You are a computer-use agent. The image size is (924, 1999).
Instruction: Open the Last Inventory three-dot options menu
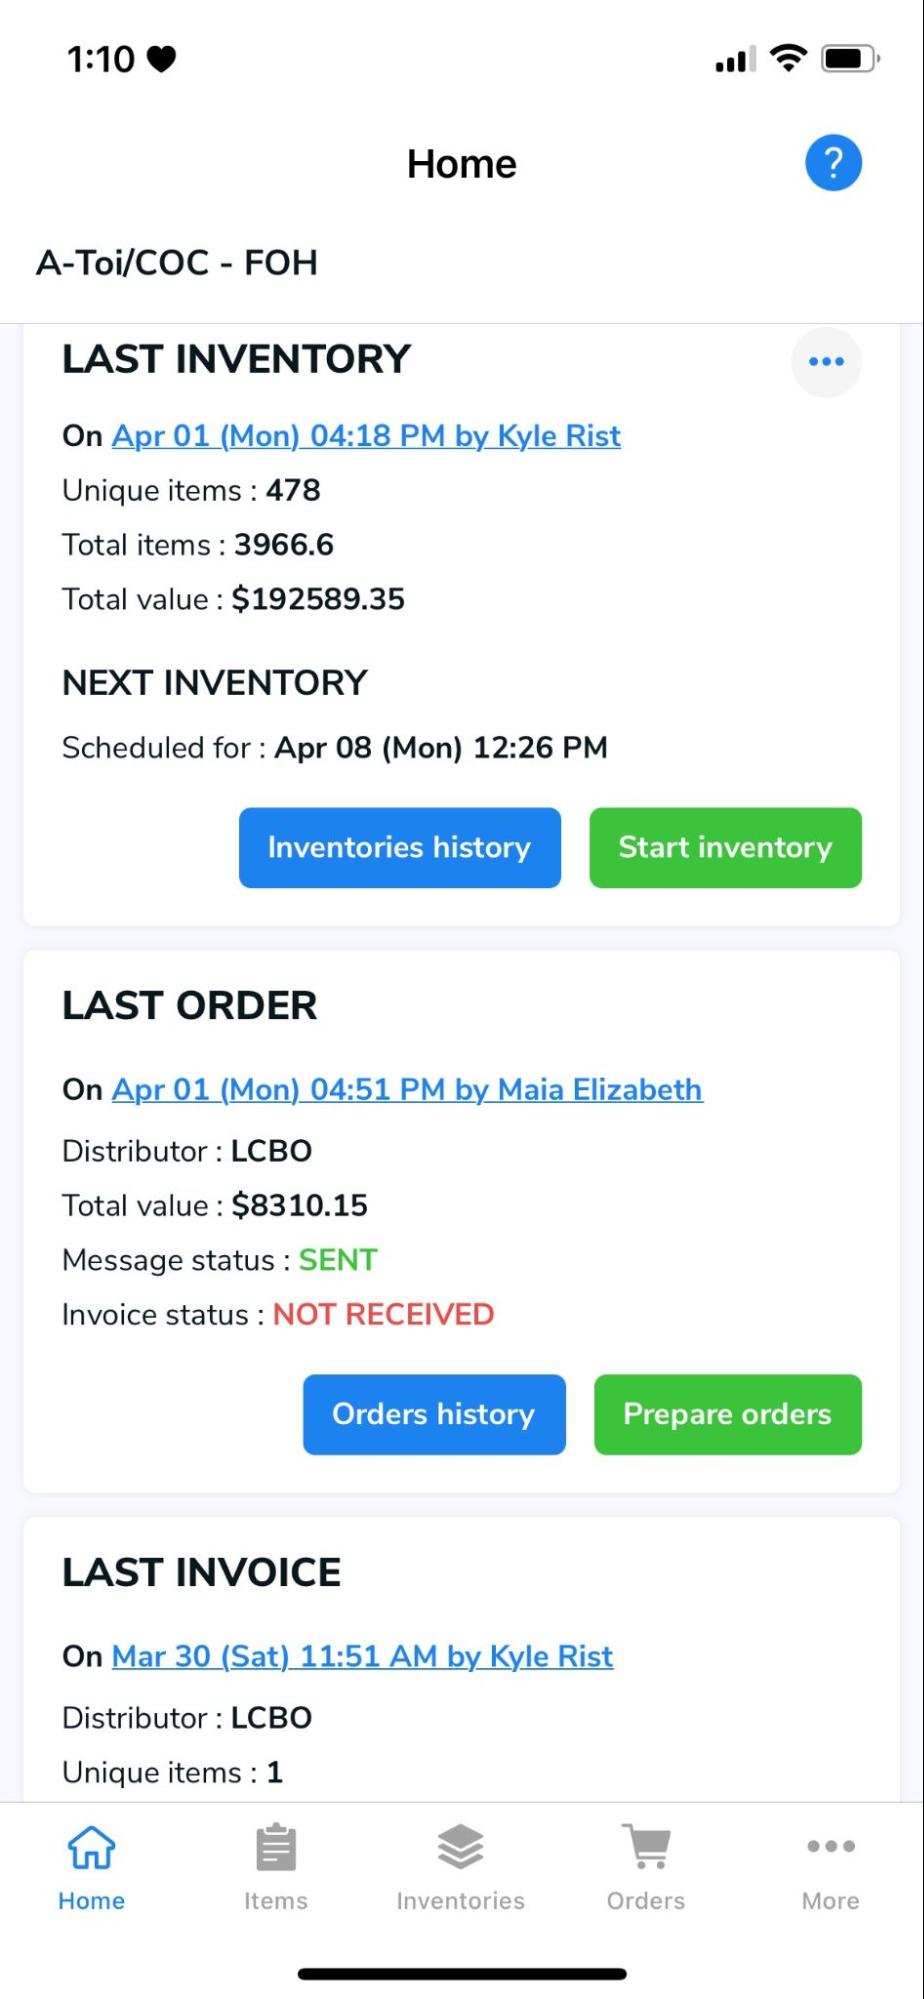[826, 362]
